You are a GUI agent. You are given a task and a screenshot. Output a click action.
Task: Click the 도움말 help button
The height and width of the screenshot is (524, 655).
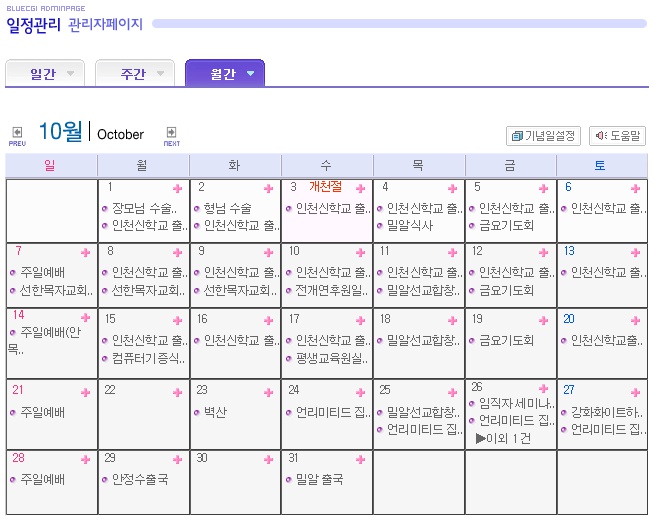coord(617,136)
